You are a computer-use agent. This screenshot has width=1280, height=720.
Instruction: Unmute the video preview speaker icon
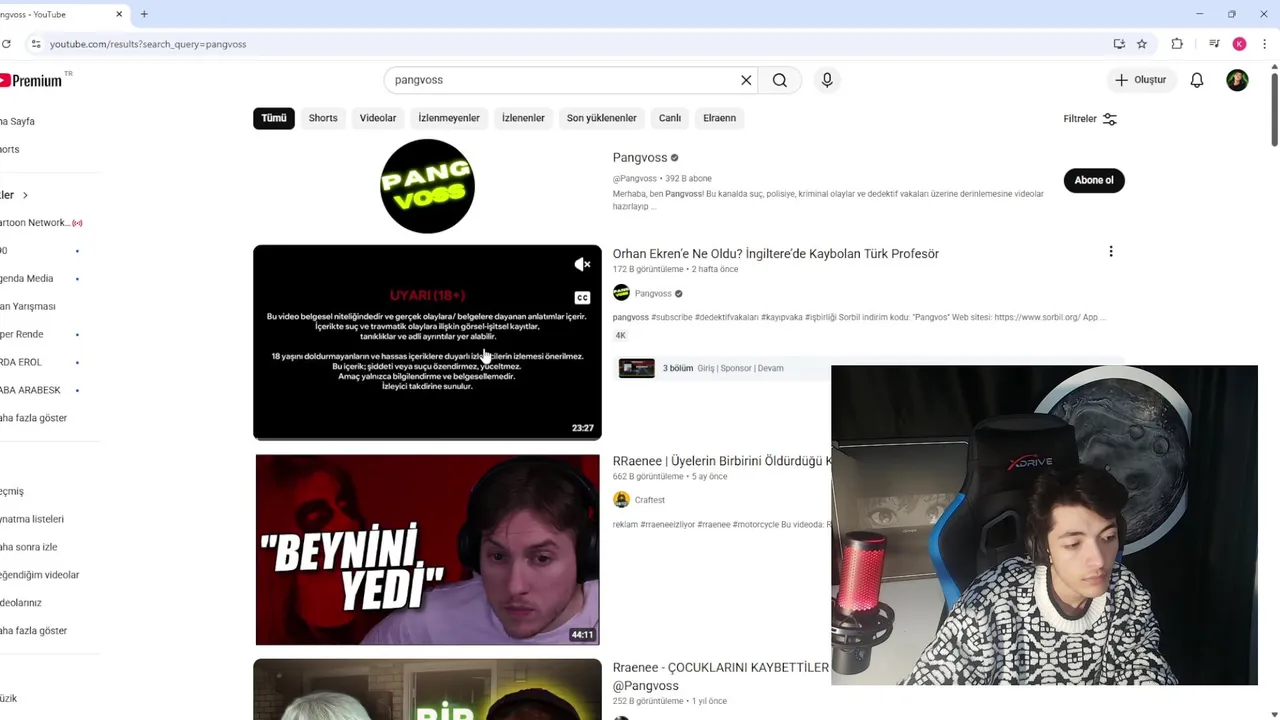[x=582, y=264]
